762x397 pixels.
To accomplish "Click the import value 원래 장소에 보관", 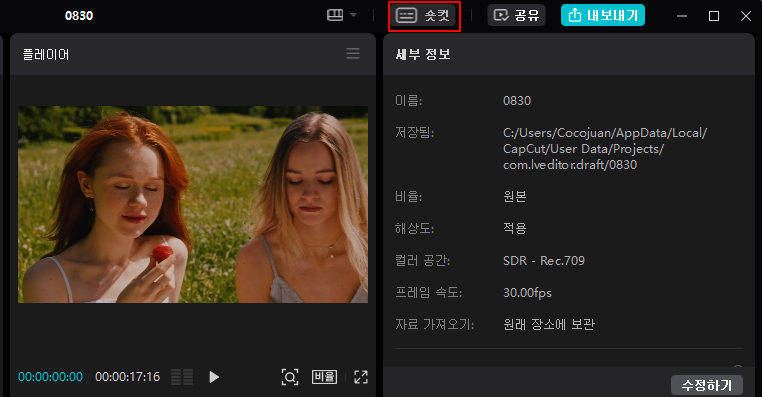I will tap(549, 324).
